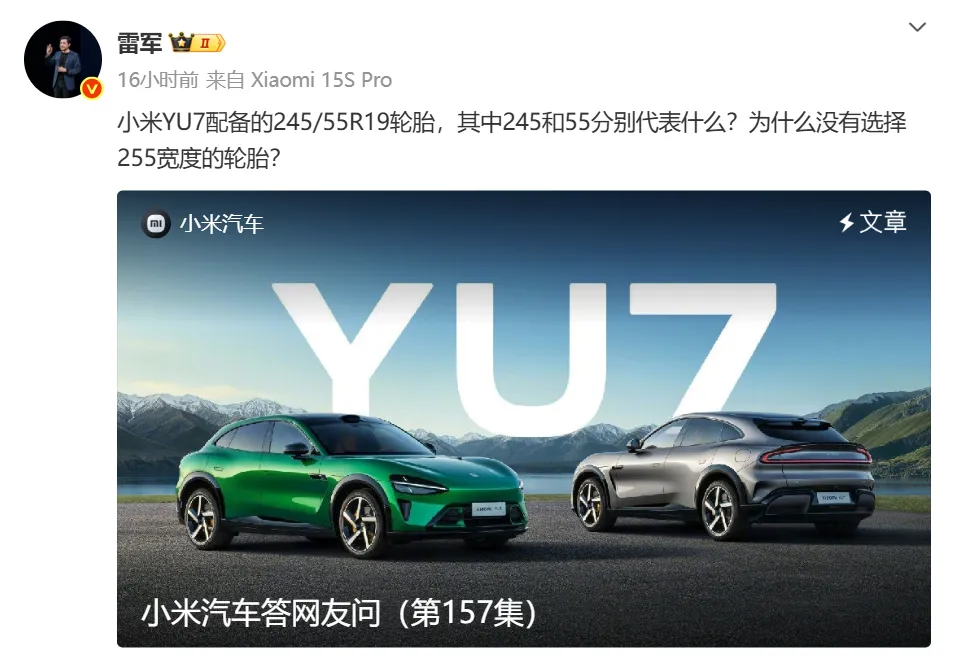Click the lightning bolt article icon
This screenshot has height=661, width=958.
(846, 222)
